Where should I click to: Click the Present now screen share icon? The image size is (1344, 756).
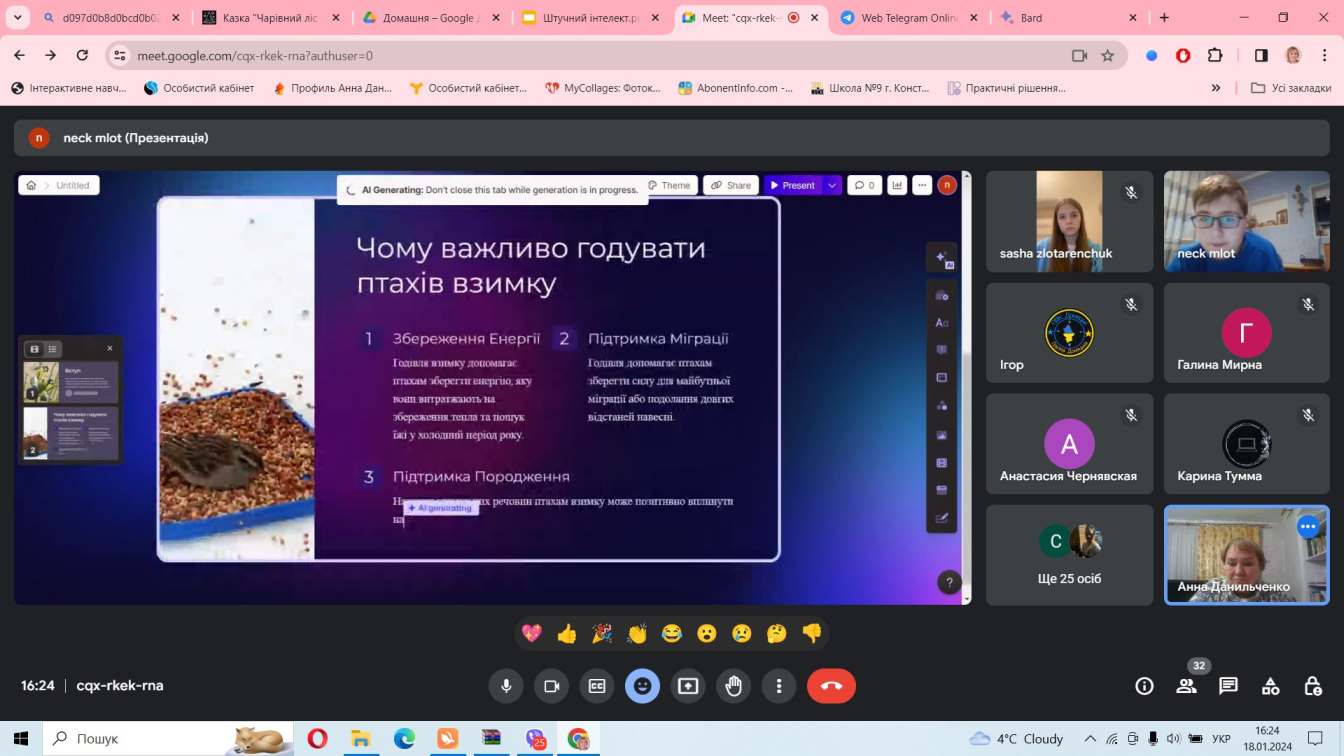(x=688, y=686)
